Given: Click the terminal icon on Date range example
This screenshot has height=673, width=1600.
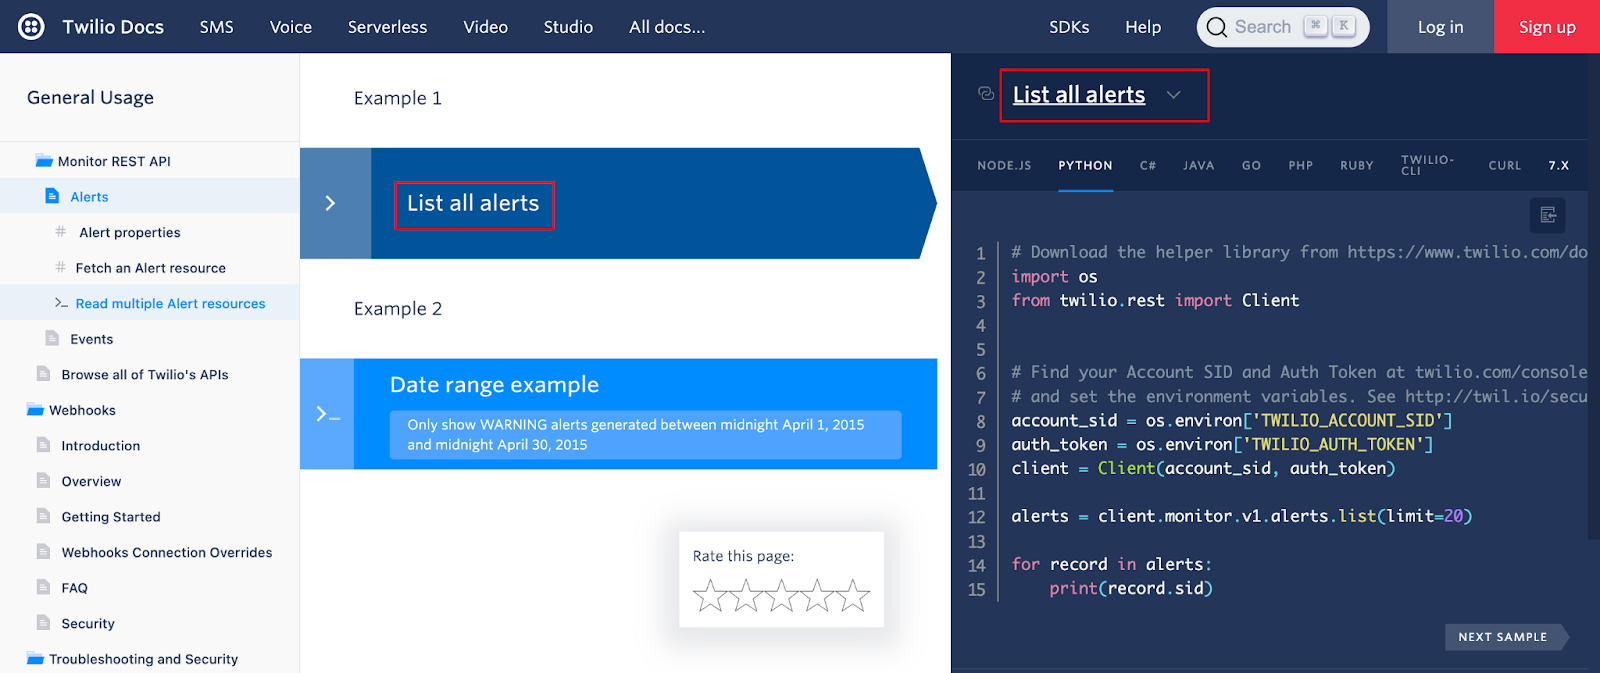Looking at the screenshot, I should (327, 414).
